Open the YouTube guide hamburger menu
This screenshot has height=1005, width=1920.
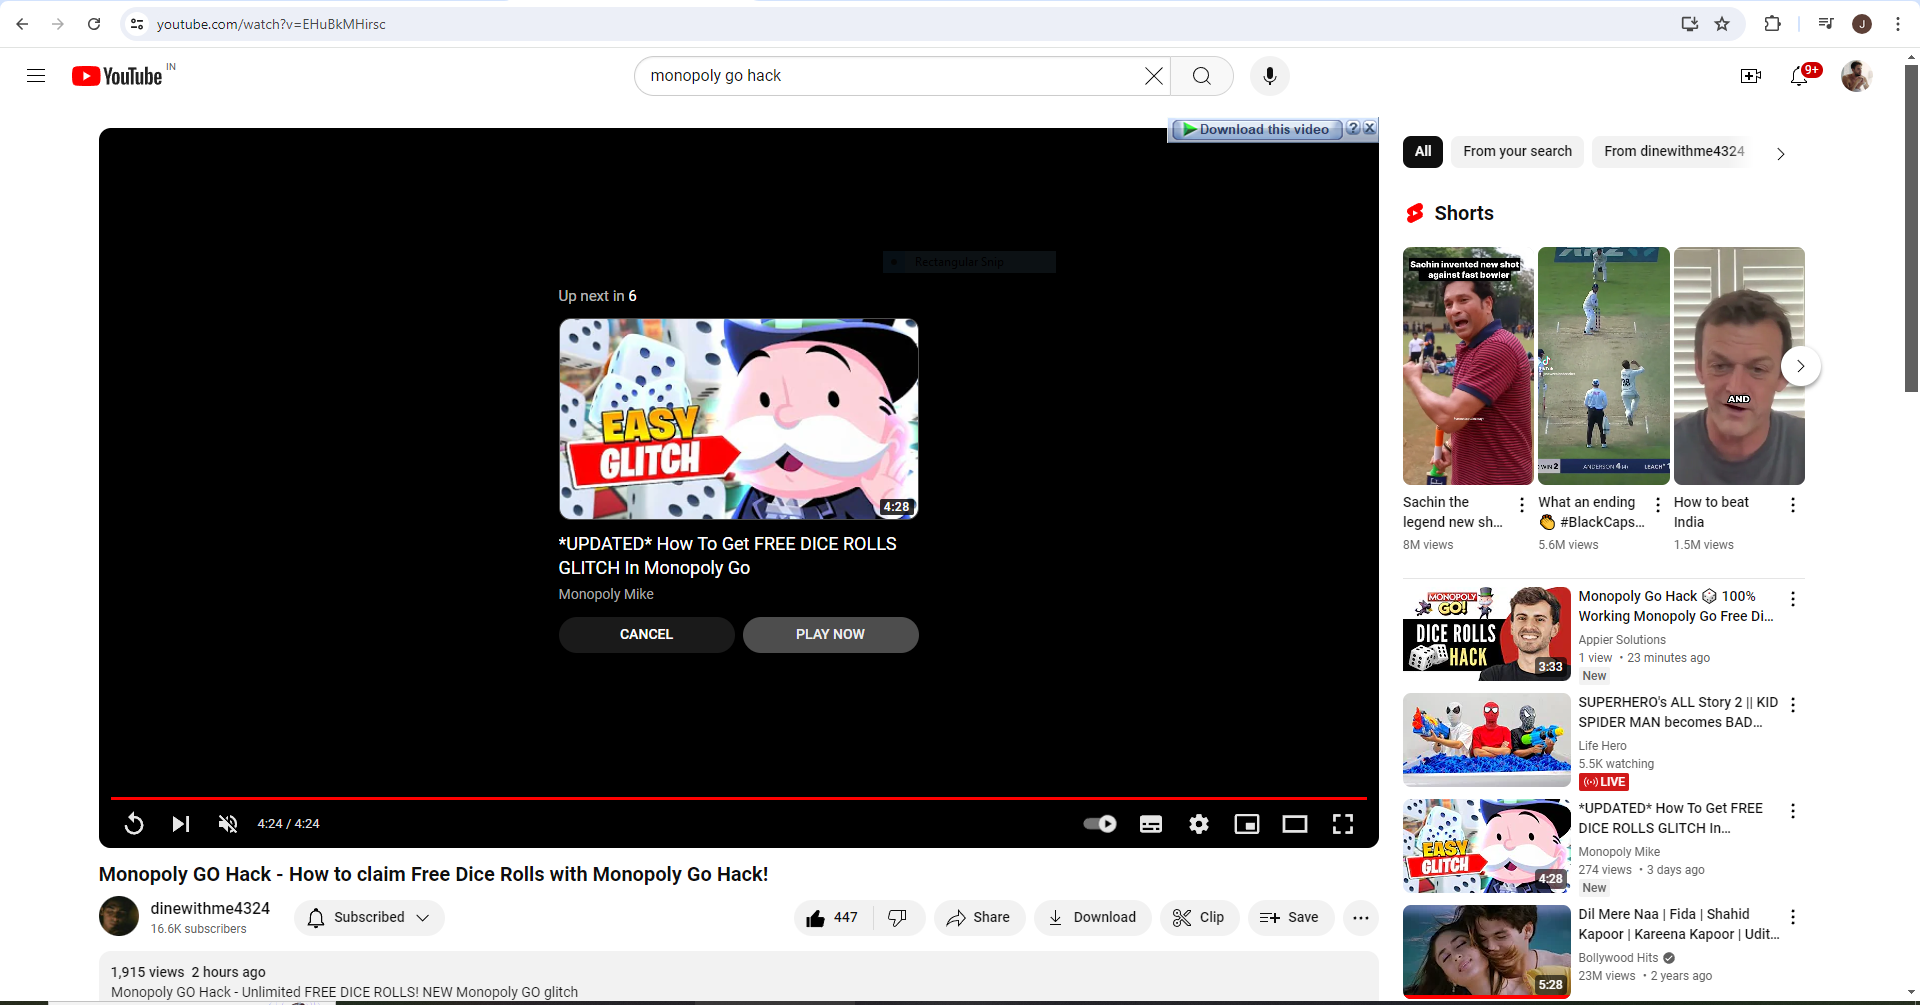pos(36,76)
